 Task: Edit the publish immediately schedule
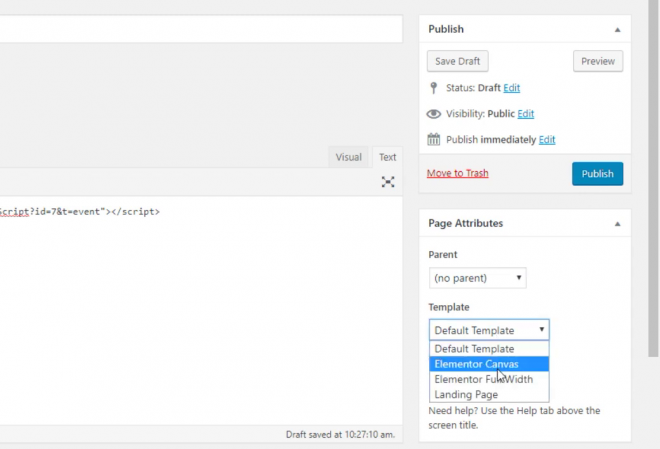(x=547, y=139)
